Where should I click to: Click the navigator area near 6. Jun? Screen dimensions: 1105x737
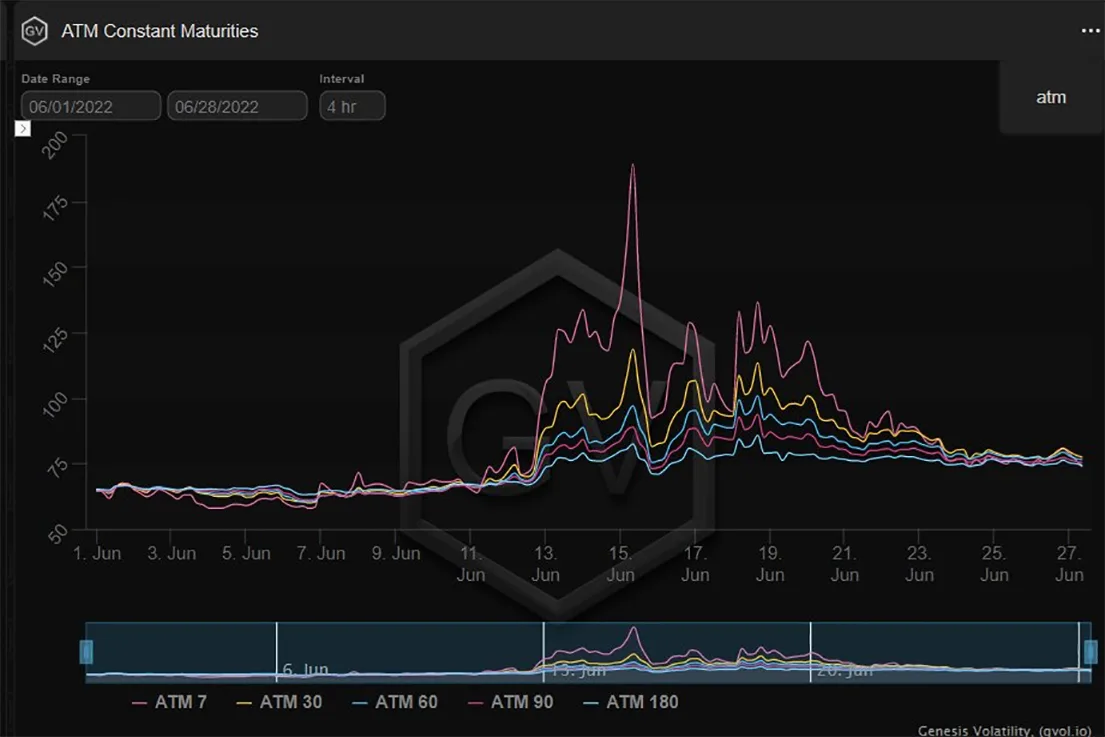pos(305,669)
